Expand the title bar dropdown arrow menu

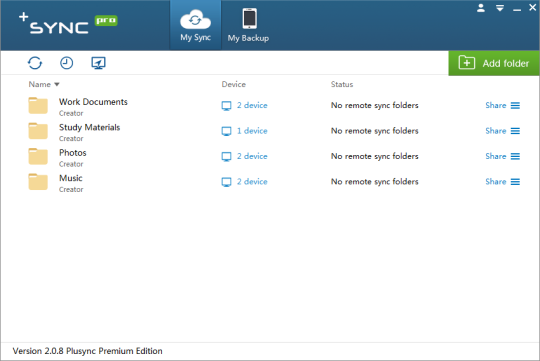tap(500, 8)
